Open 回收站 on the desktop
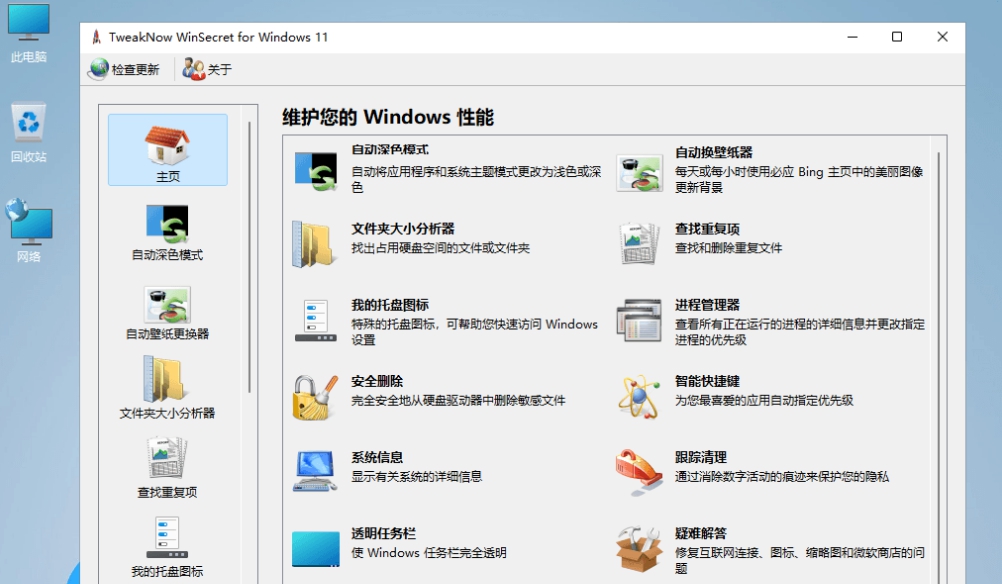 pos(29,132)
